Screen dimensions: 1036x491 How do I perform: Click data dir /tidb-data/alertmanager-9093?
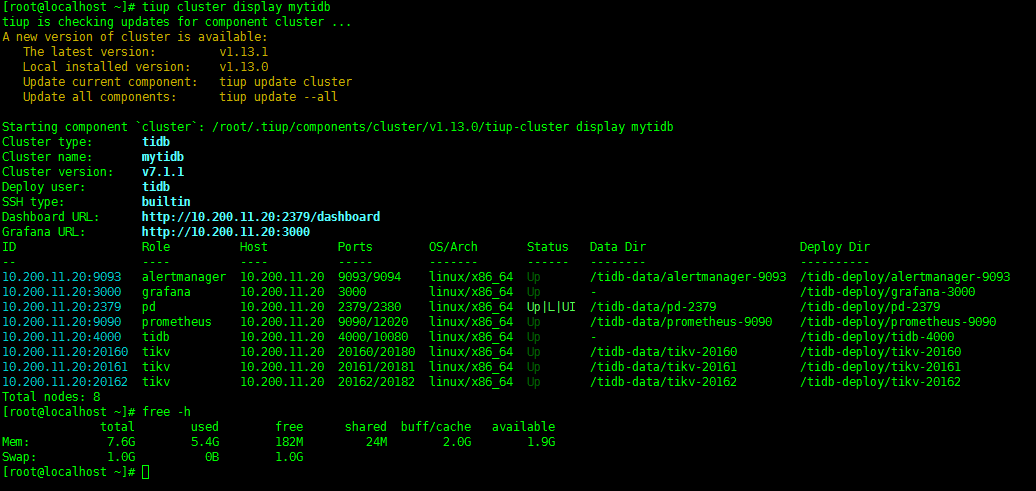coord(688,277)
